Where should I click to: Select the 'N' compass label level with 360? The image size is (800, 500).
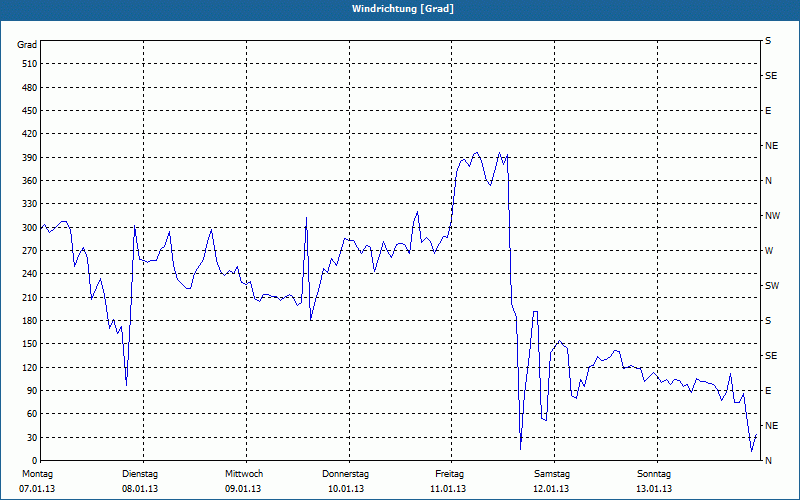(768, 181)
